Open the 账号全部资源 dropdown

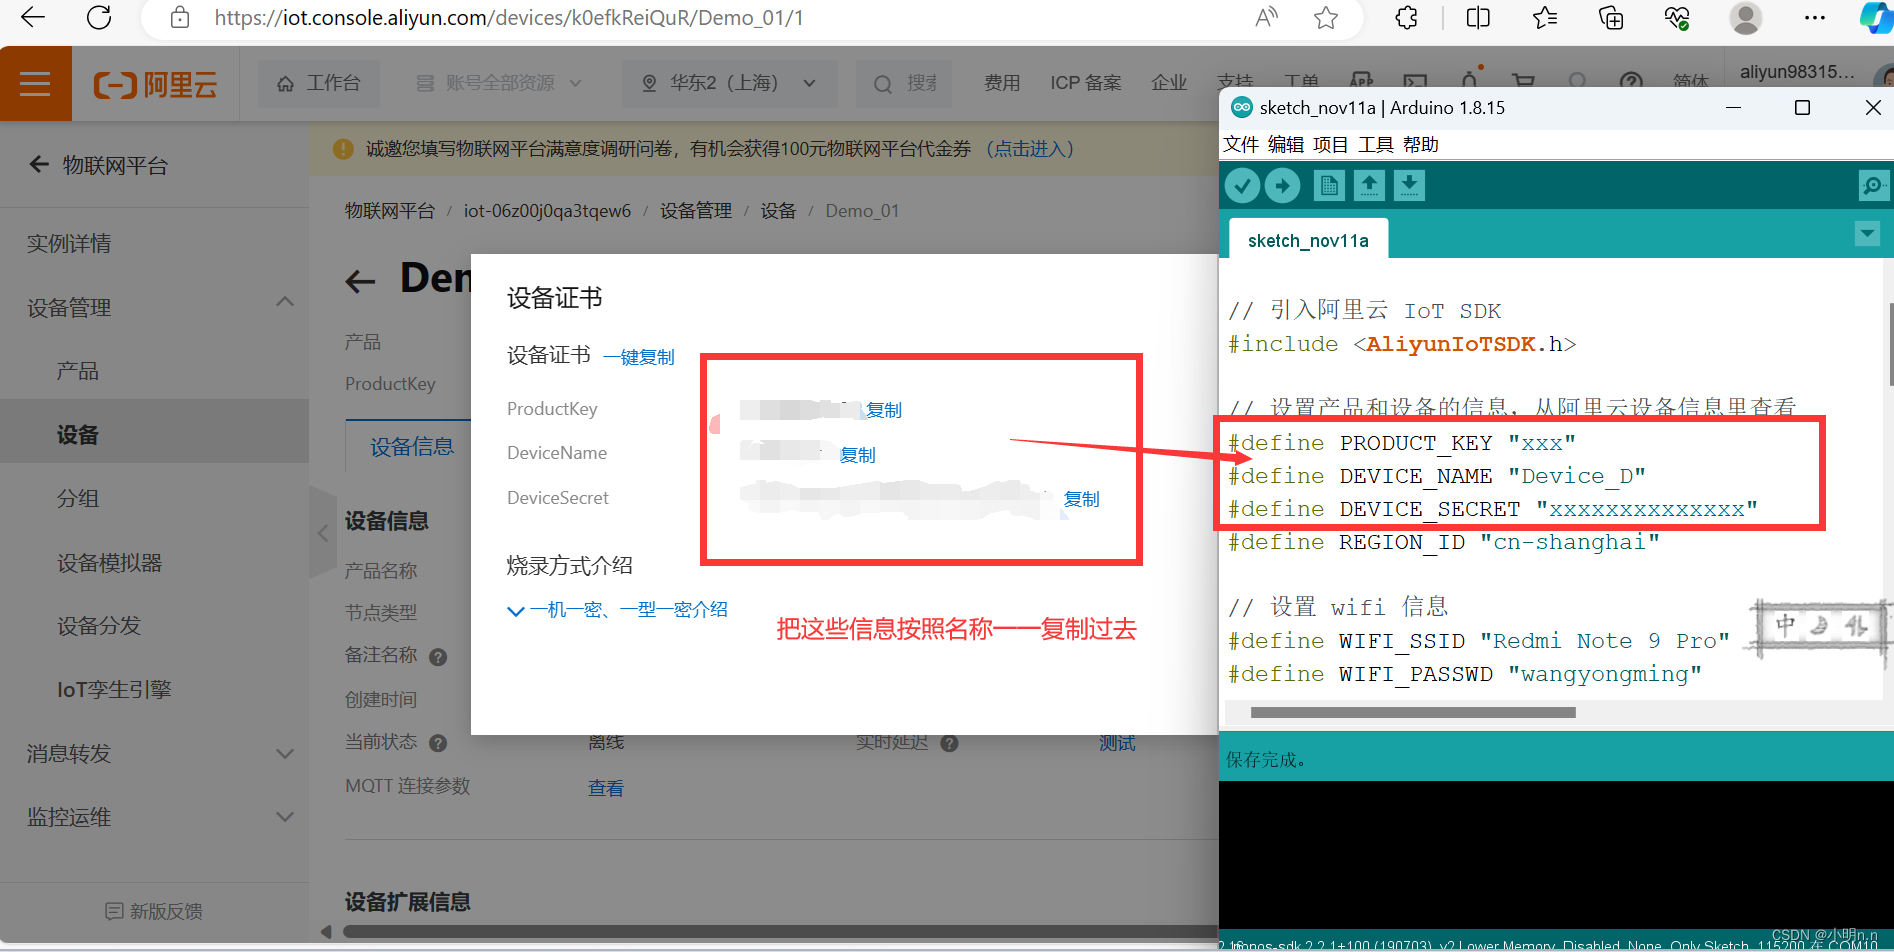click(x=499, y=84)
